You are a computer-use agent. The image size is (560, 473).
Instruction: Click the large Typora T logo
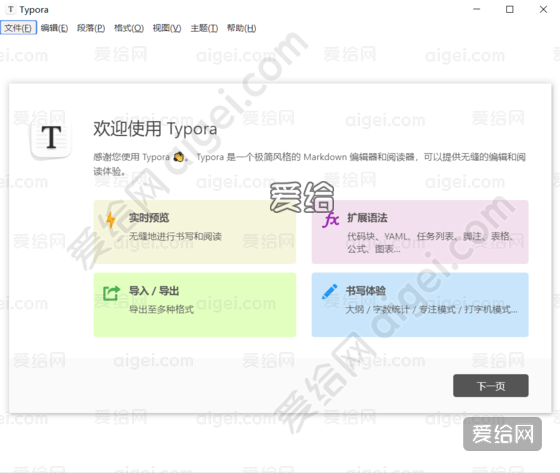(x=51, y=138)
